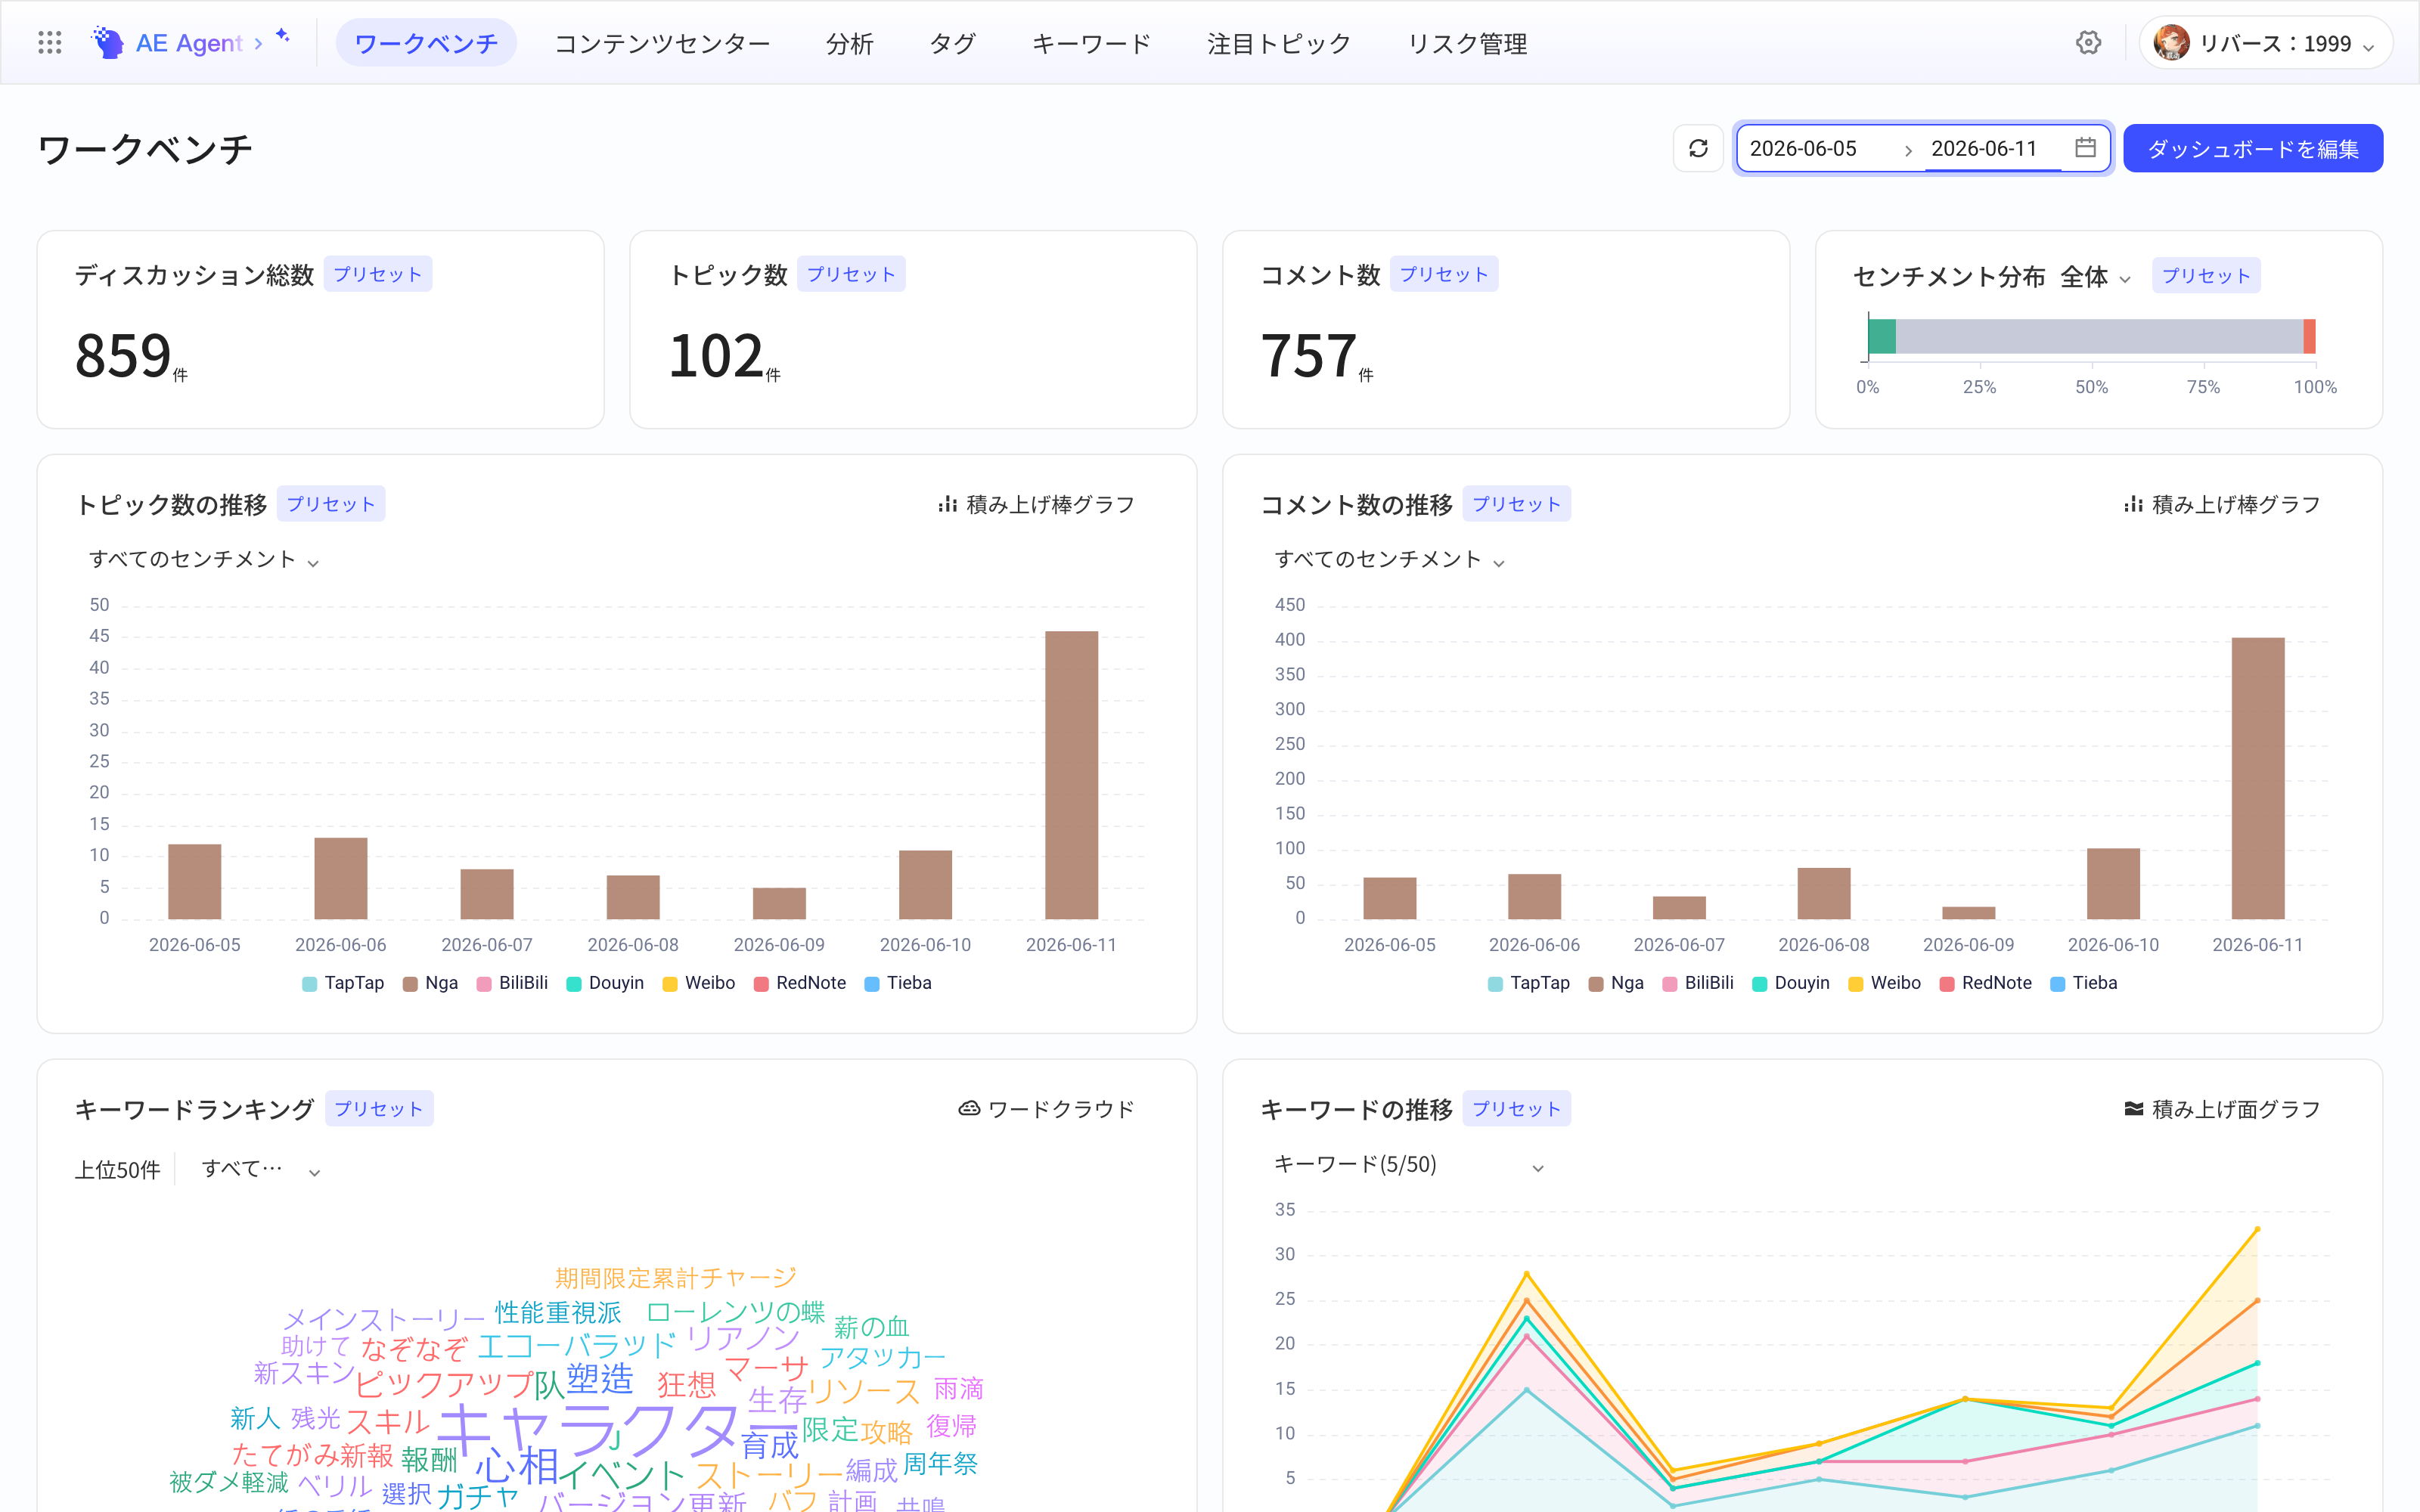
Task: Click the red negative sentiment bar segment
Action: click(x=2310, y=336)
